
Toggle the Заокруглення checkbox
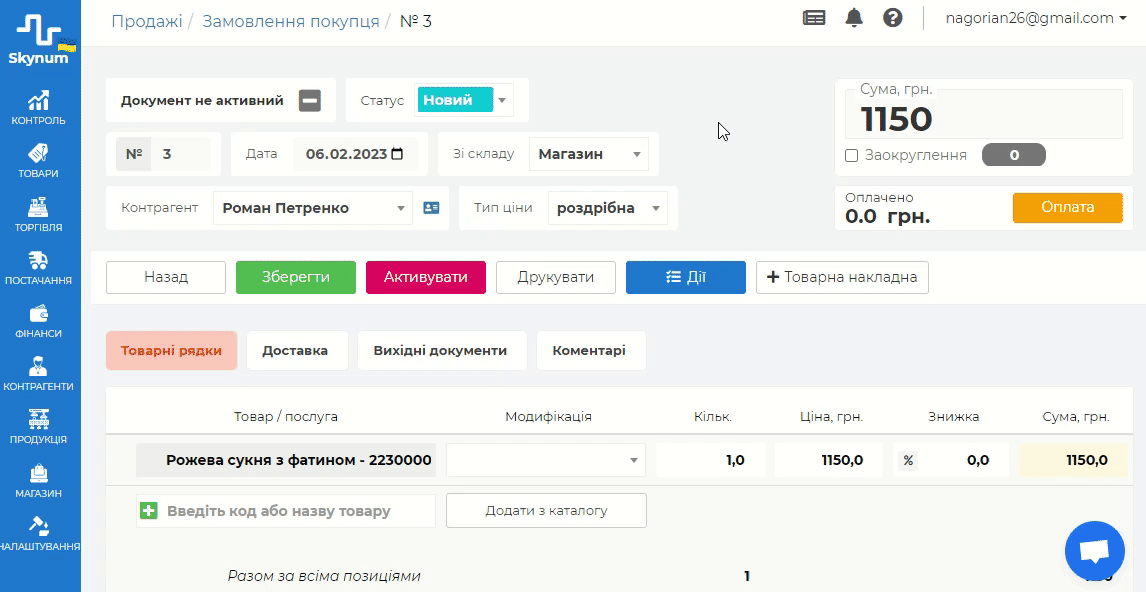(x=852, y=155)
